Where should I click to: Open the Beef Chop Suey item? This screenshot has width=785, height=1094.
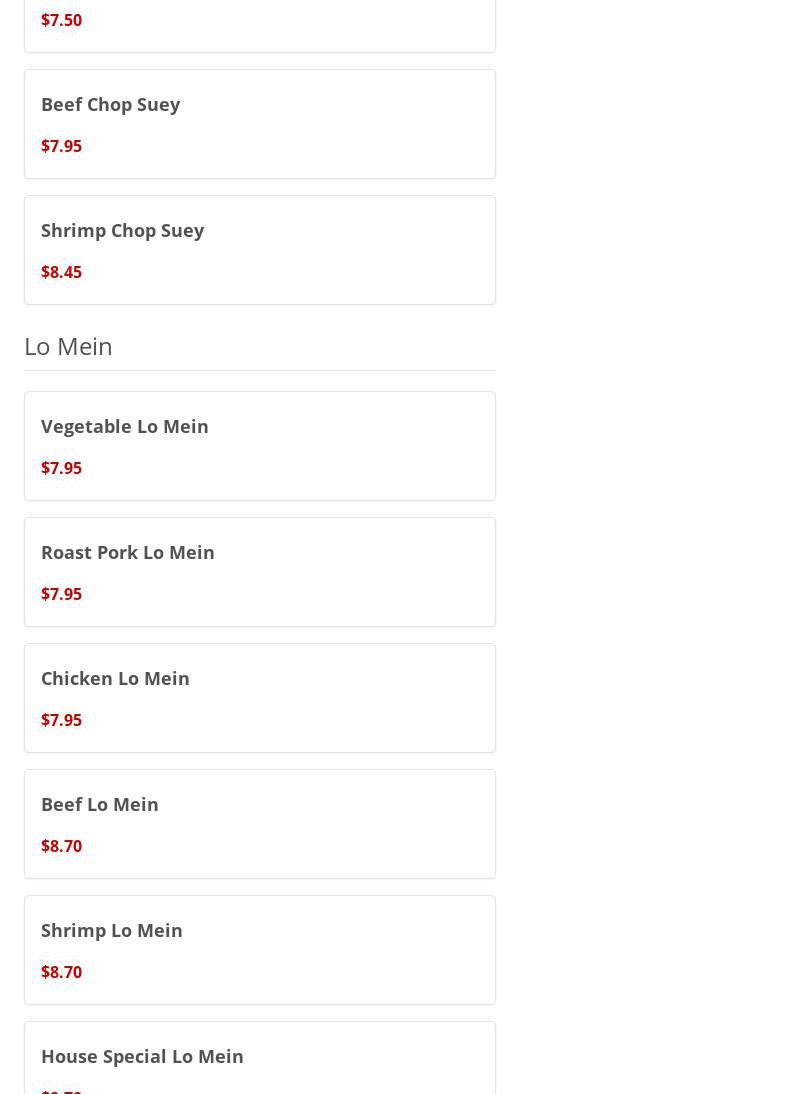coord(110,104)
